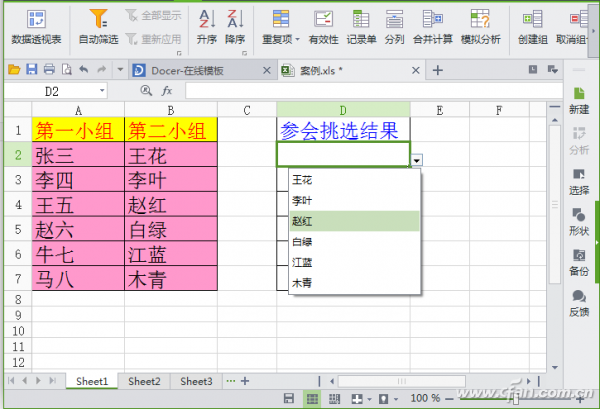Open the name box dropdown
Image resolution: width=600 pixels, height=409 pixels.
click(102, 91)
